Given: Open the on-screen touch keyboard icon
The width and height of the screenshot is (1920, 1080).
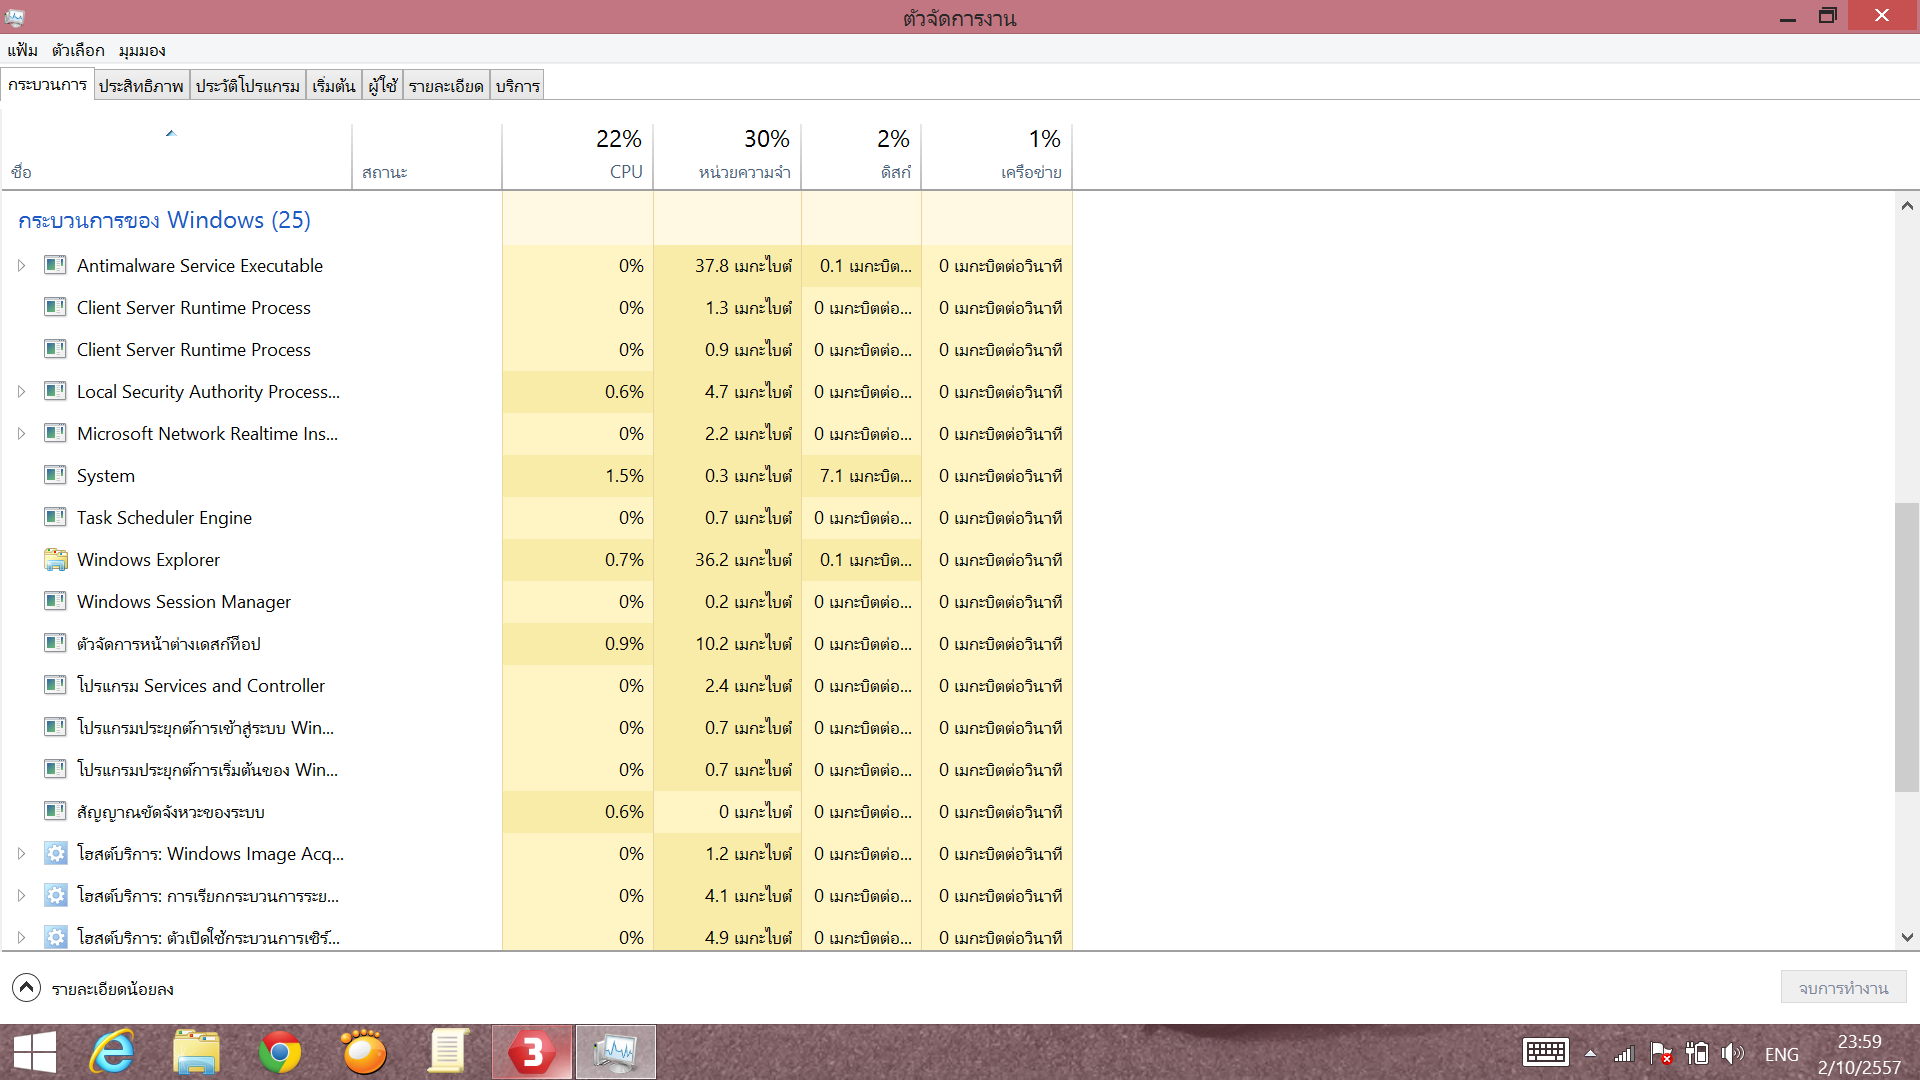Looking at the screenshot, I should tap(1545, 1053).
